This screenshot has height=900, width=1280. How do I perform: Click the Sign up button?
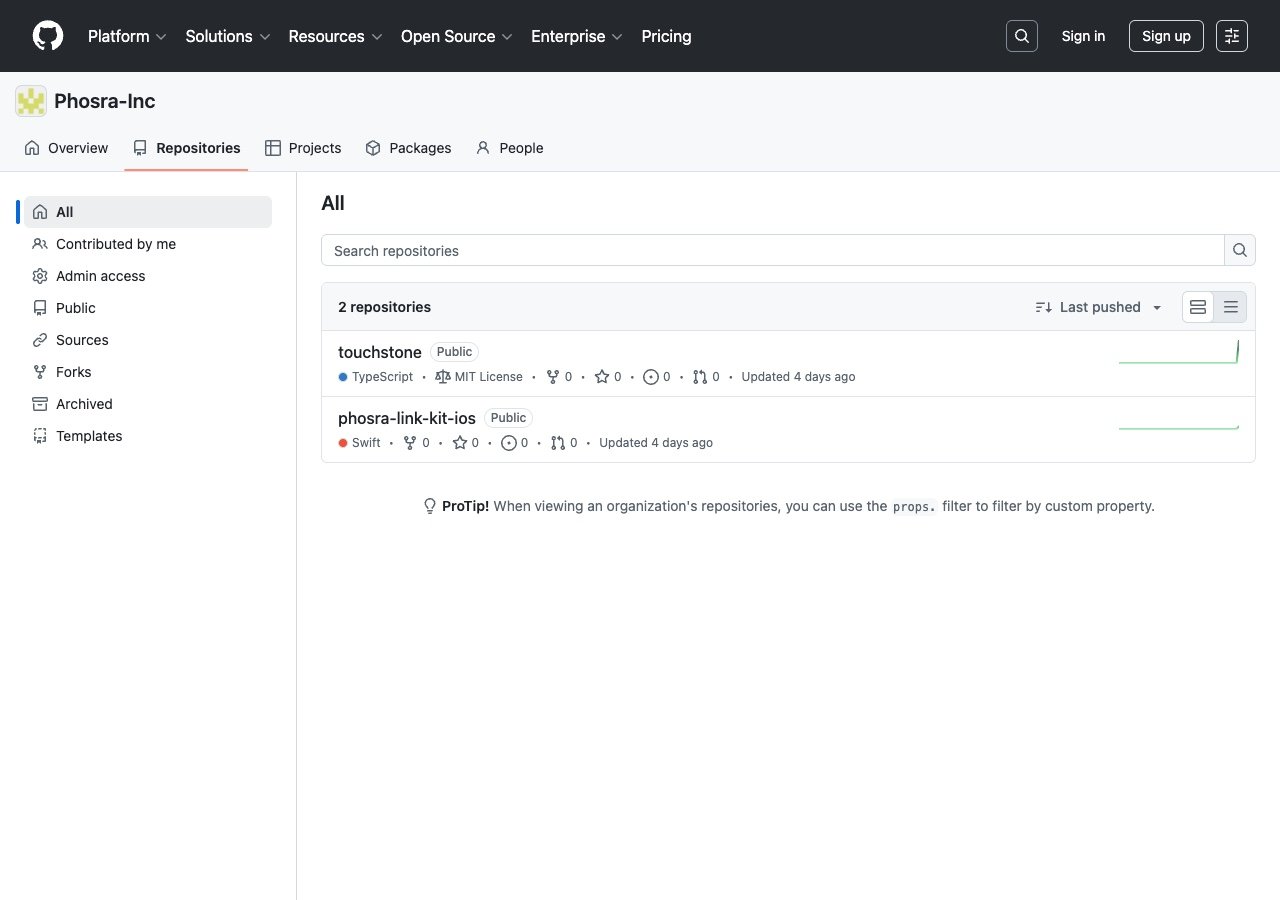pyautogui.click(x=1166, y=36)
